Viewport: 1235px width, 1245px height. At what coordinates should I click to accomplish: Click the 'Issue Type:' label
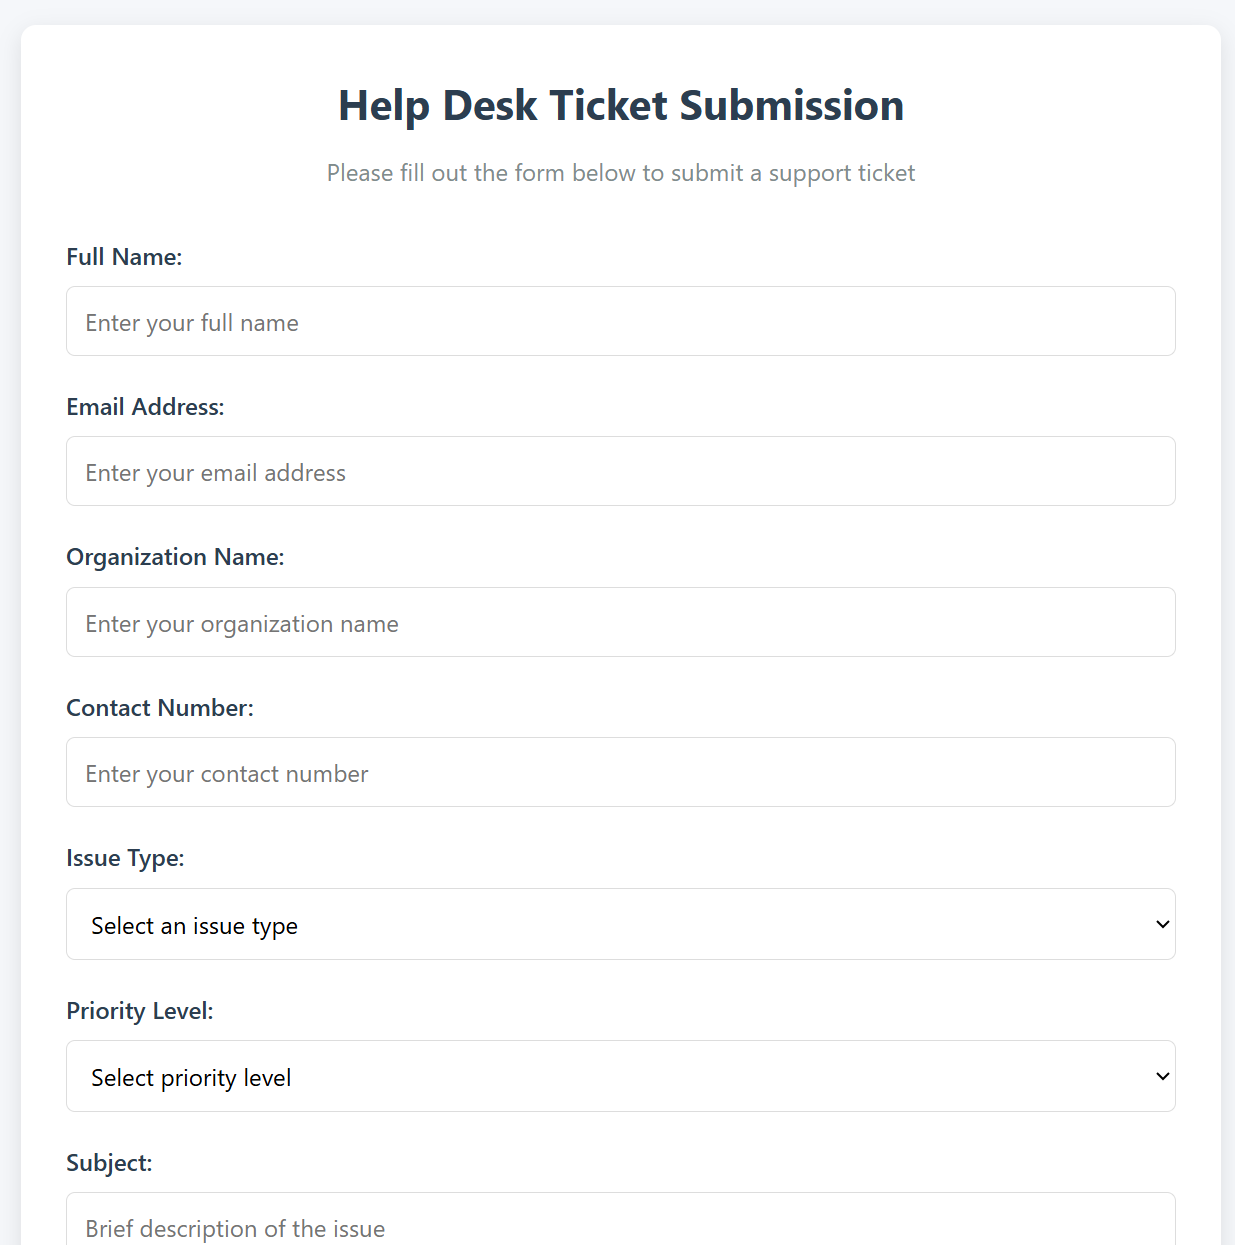125,858
